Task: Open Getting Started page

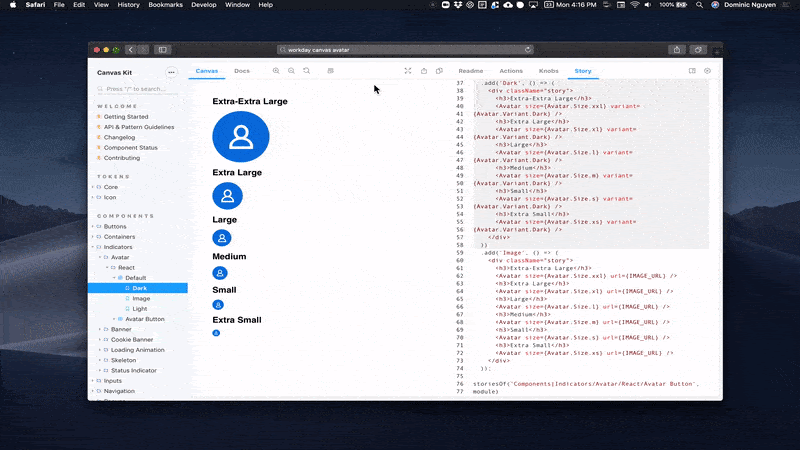Action: (126, 117)
